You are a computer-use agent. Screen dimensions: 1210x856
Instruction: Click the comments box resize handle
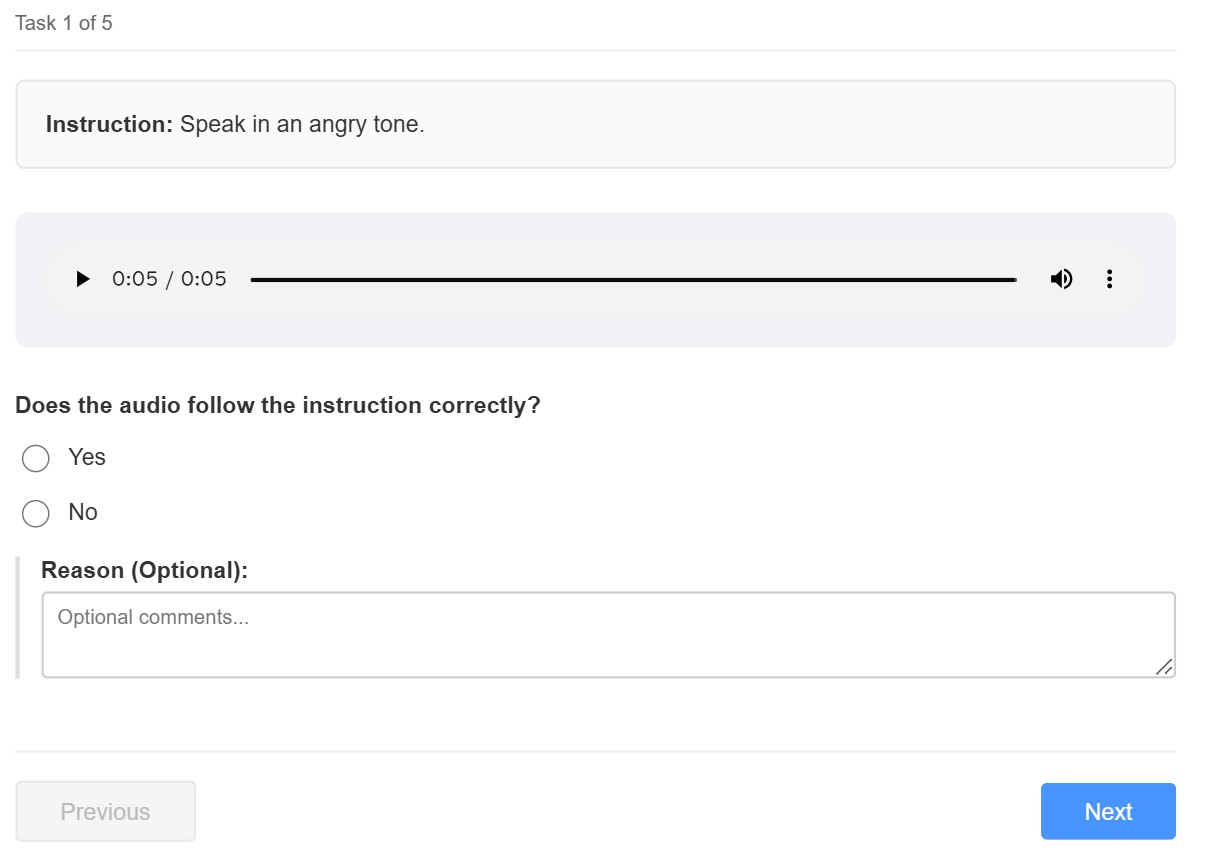click(1163, 667)
